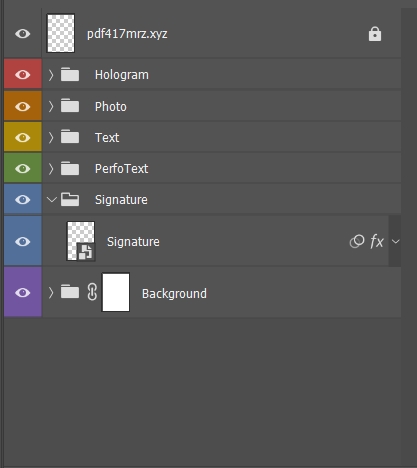Click the Signature smart object thumbnail

pyautogui.click(x=81, y=241)
